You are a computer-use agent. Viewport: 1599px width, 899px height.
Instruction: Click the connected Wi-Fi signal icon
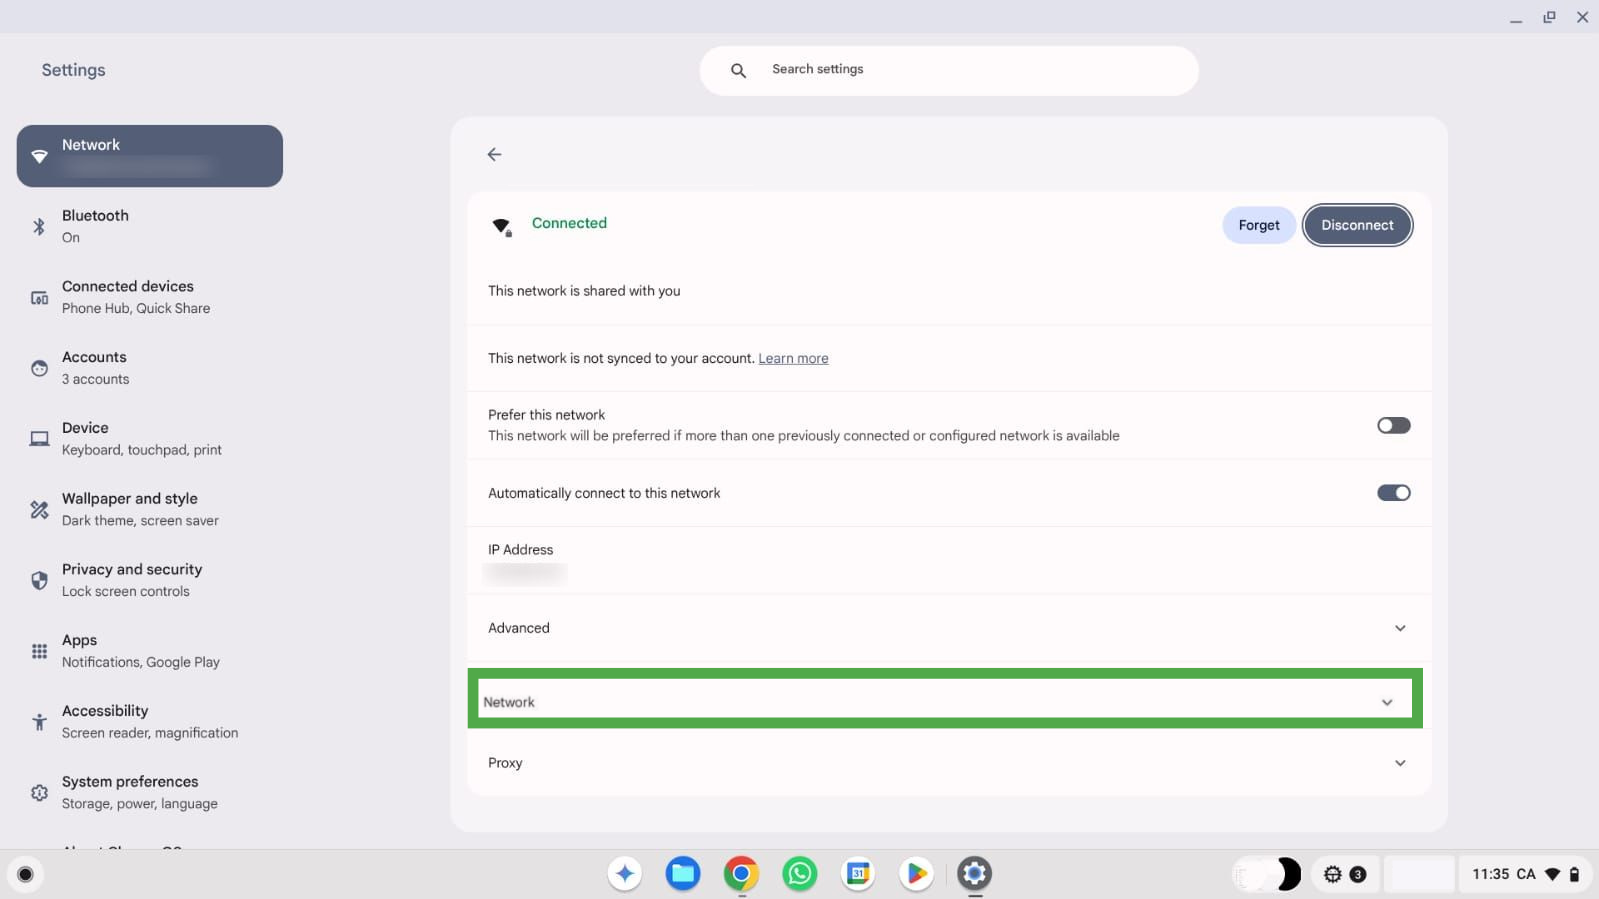(502, 226)
